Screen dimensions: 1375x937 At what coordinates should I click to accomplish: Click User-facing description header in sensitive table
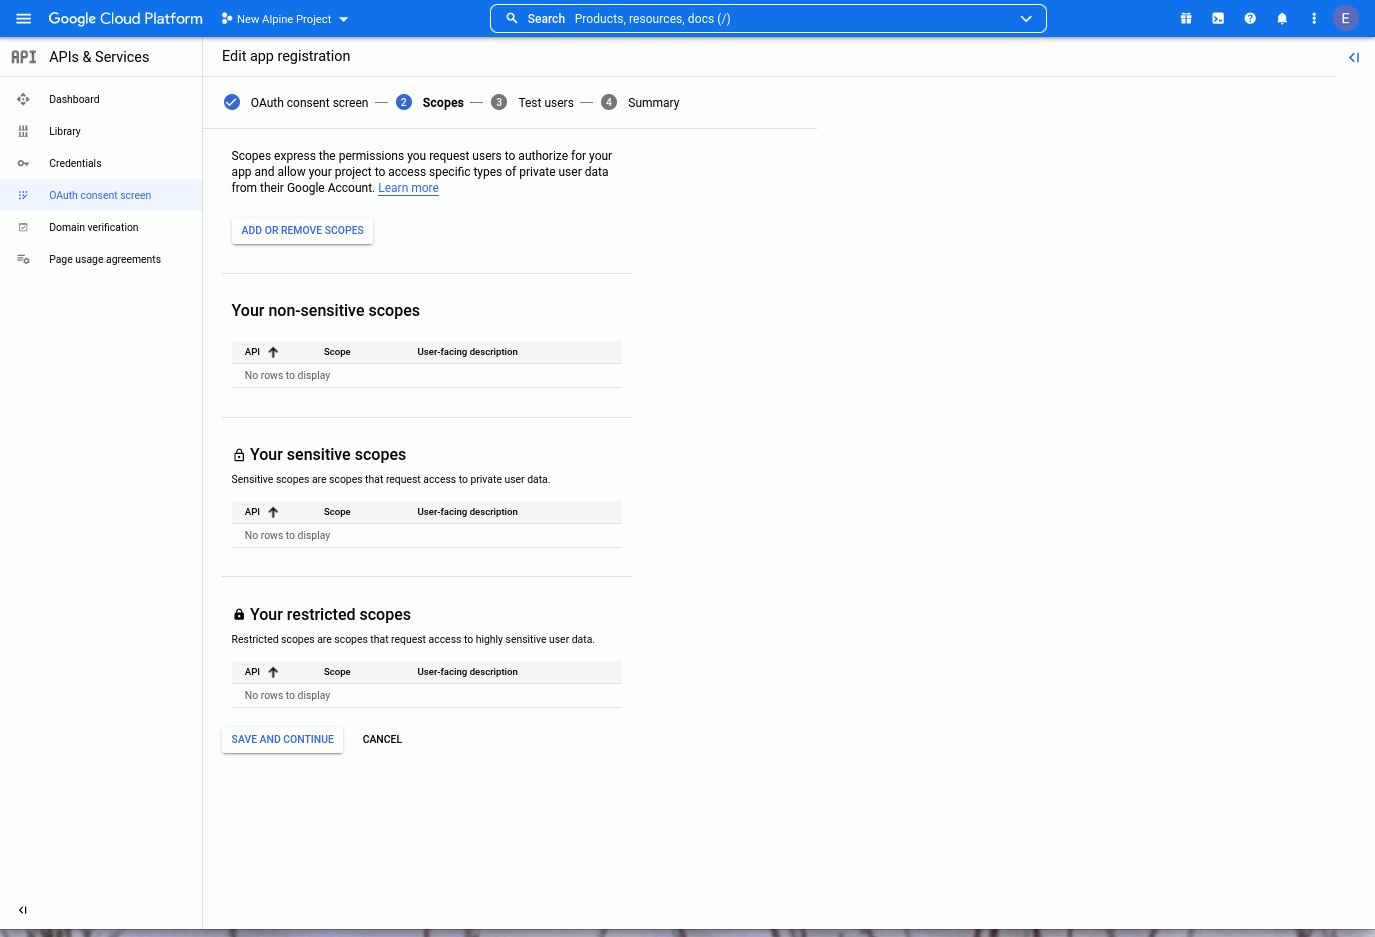[x=467, y=512]
